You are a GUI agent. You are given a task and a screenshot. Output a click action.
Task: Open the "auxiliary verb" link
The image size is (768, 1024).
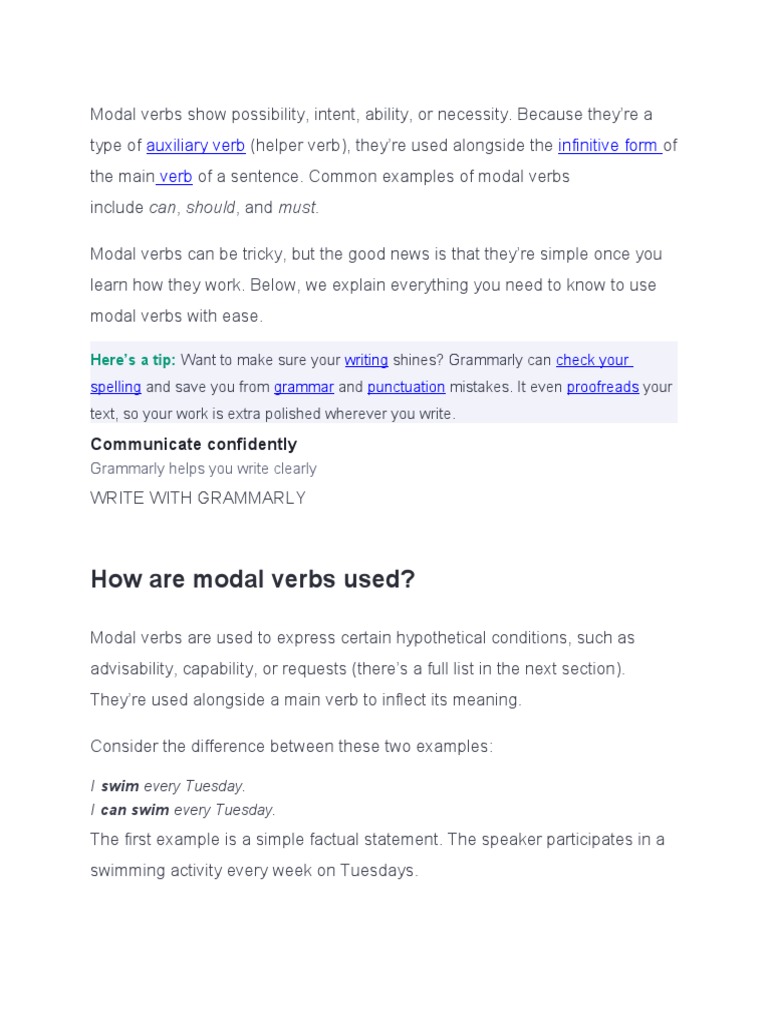coord(196,146)
